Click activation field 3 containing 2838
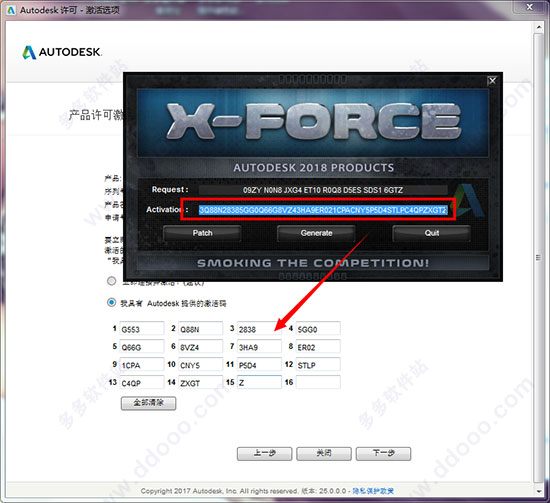 click(259, 329)
